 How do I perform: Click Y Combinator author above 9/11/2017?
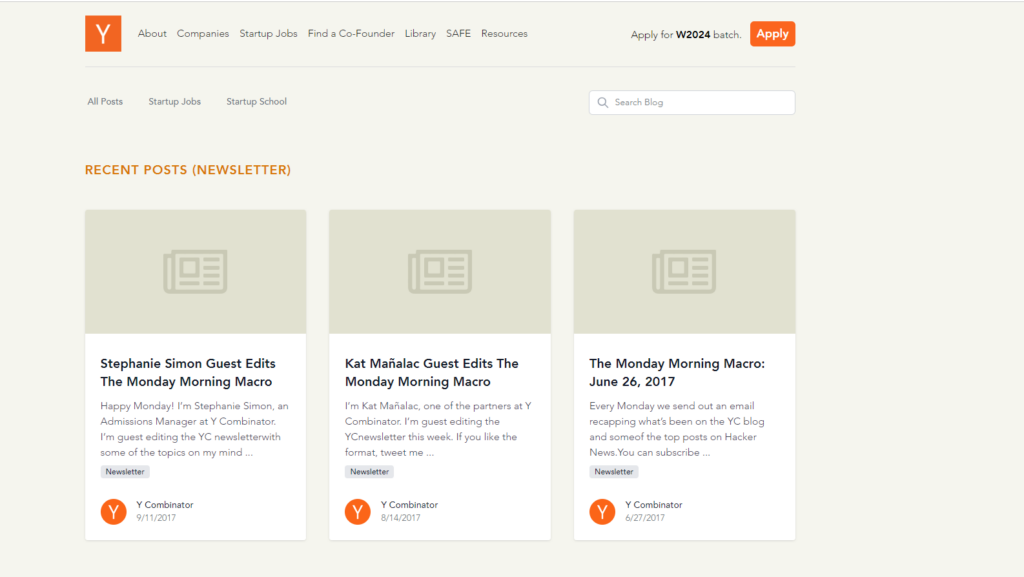tap(165, 505)
